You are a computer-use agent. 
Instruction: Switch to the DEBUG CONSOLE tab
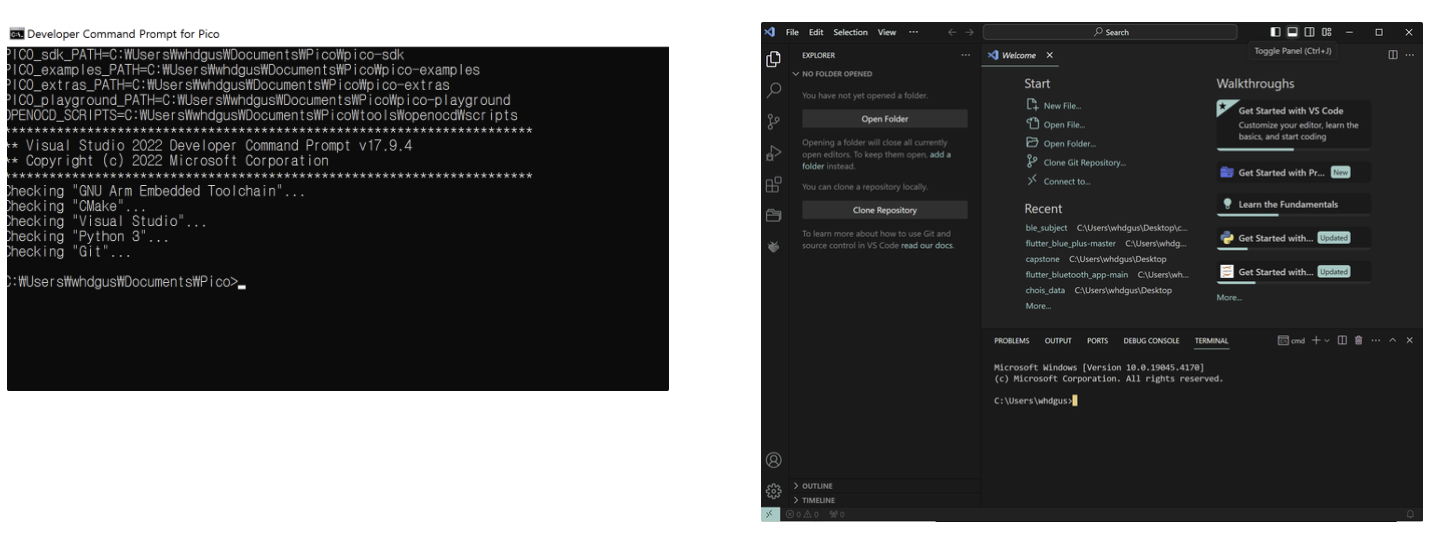1151,341
